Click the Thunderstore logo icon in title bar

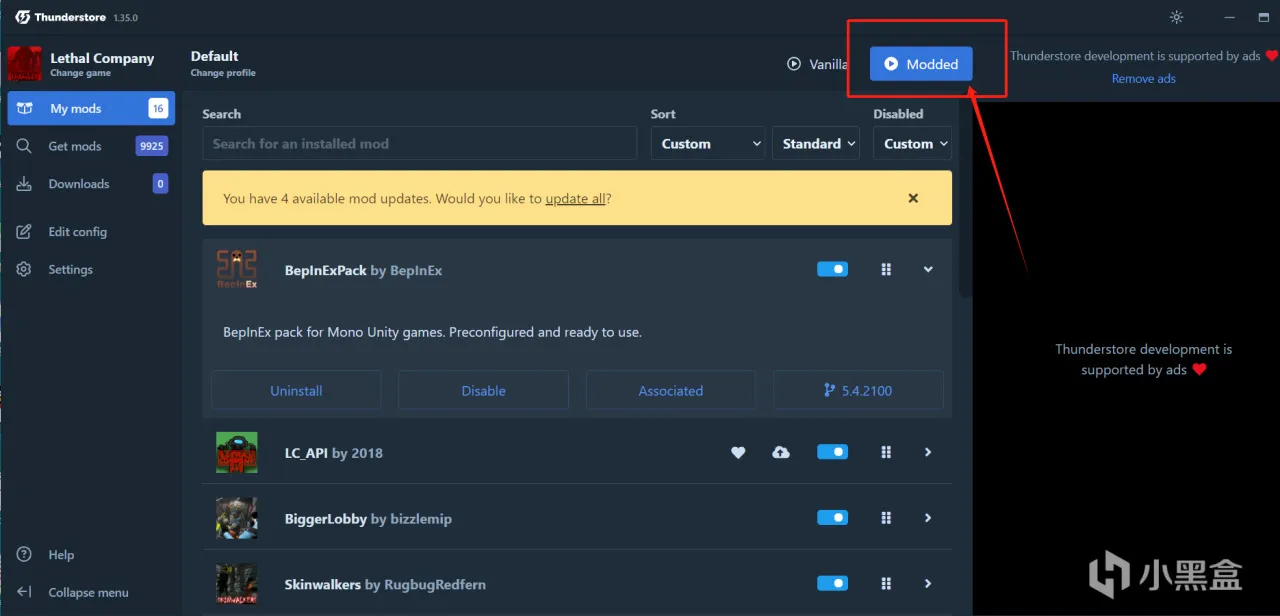pyautogui.click(x=23, y=17)
